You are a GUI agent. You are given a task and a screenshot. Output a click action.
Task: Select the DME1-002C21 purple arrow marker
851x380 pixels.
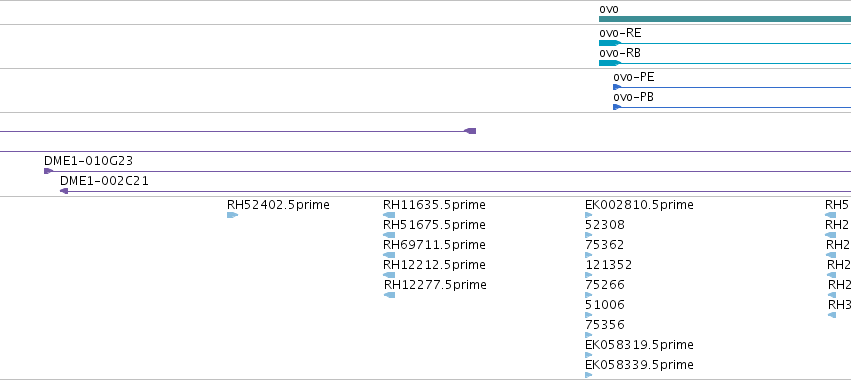(64, 191)
